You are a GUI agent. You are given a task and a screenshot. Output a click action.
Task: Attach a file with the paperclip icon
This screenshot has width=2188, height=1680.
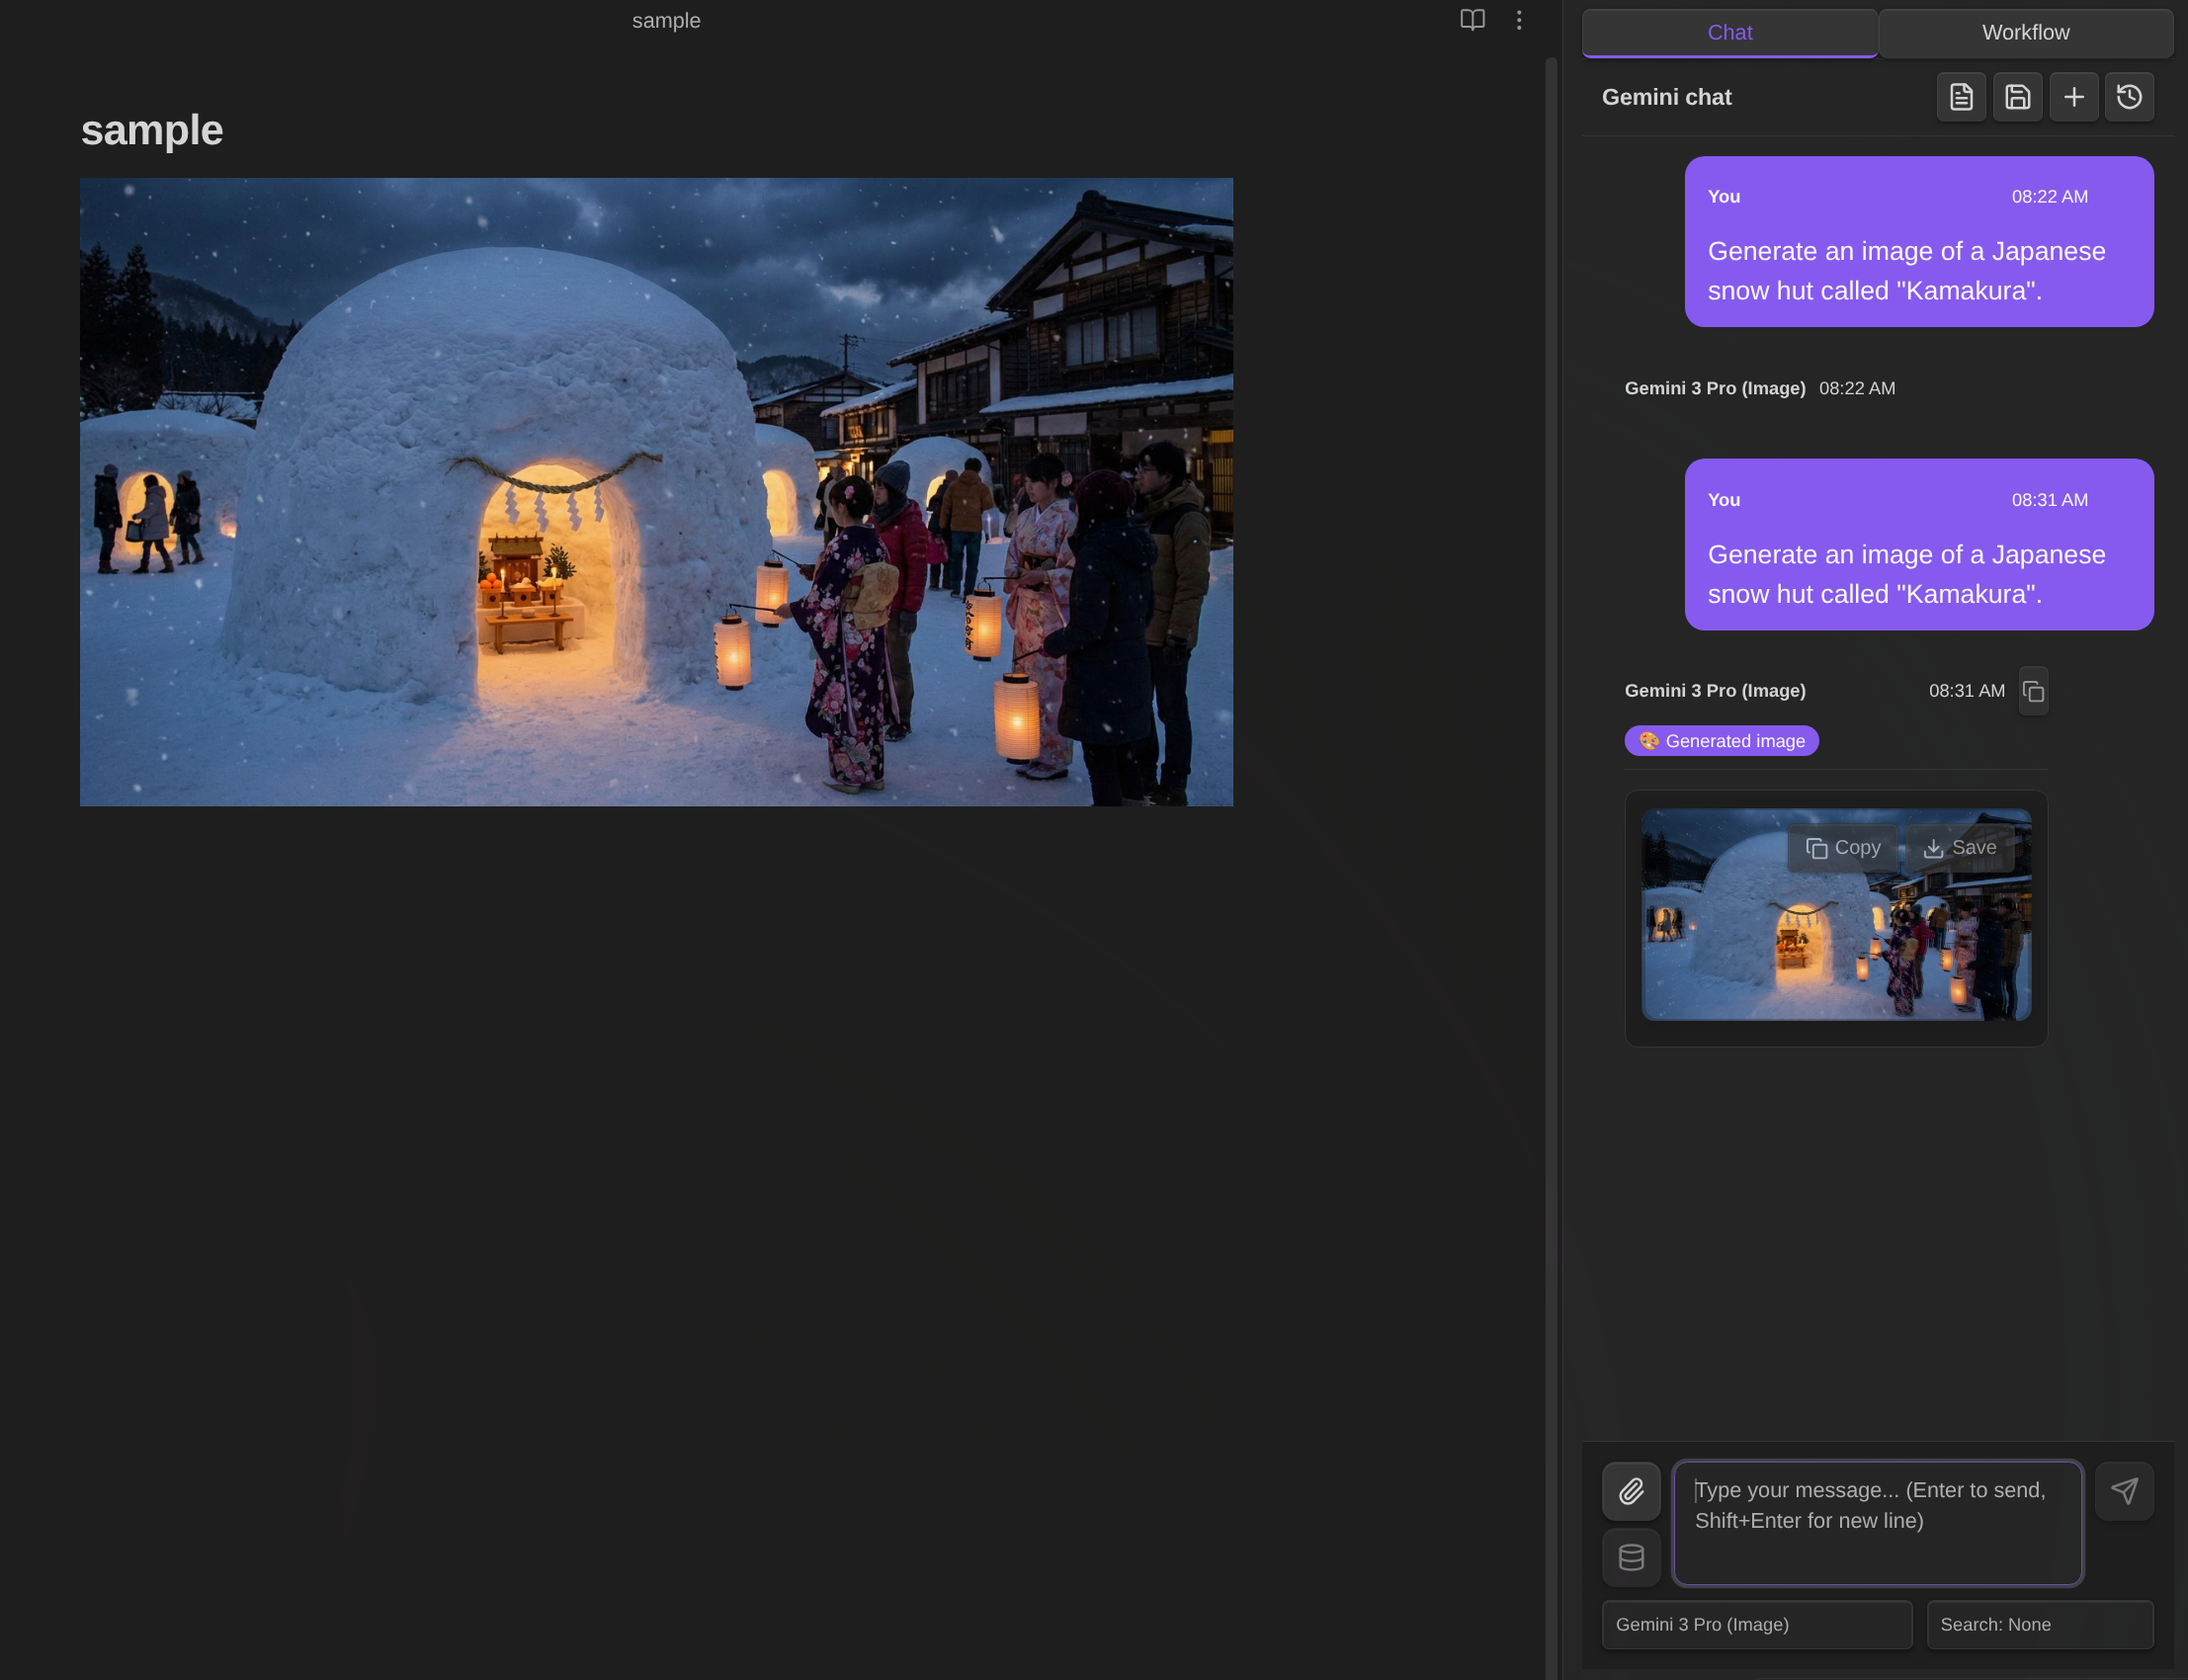[x=1631, y=1491]
